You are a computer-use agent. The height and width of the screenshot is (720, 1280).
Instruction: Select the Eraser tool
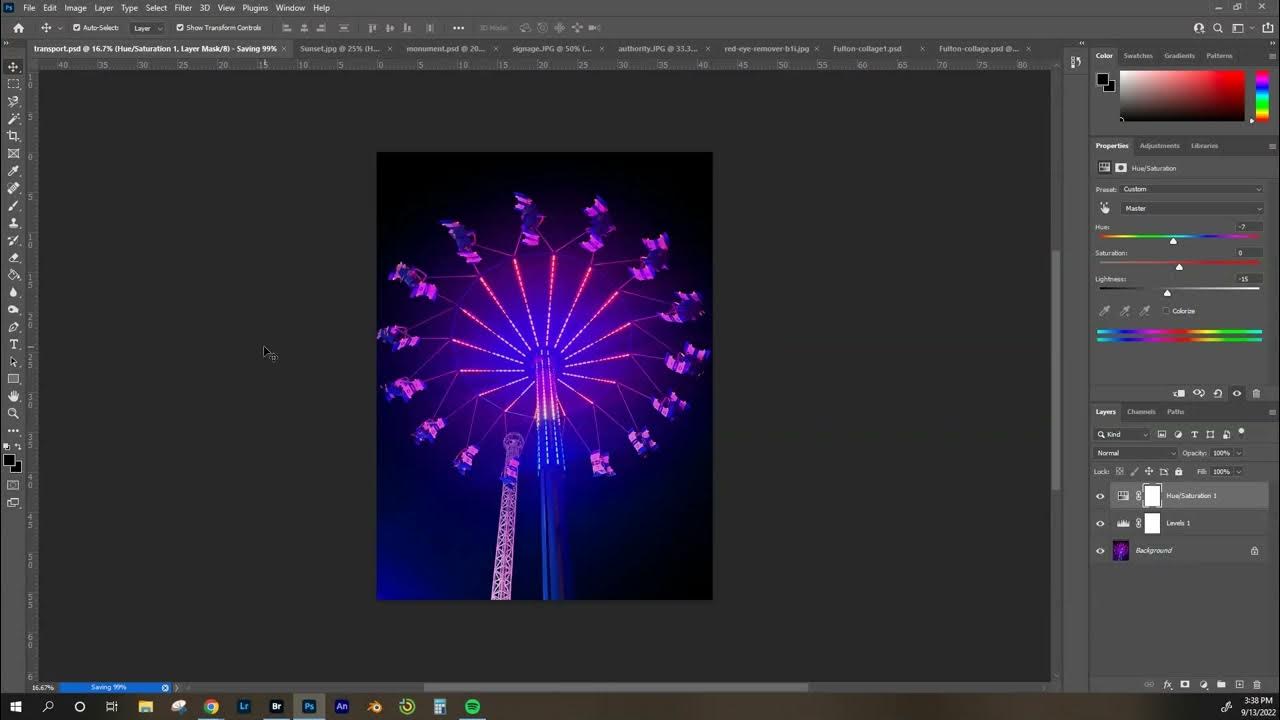(13, 258)
